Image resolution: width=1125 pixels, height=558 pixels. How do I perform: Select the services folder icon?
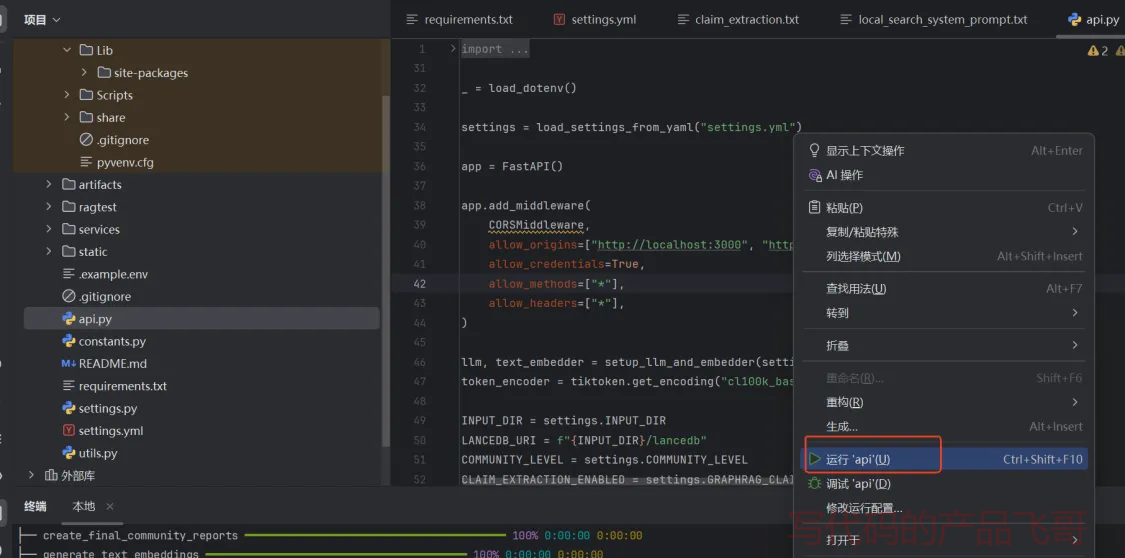69,230
